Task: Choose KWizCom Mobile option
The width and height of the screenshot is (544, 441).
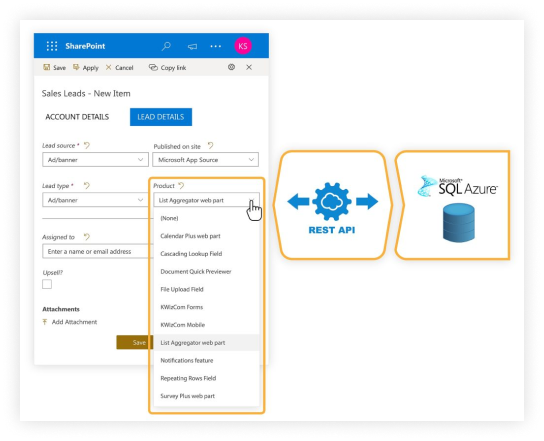Action: [x=206, y=325]
